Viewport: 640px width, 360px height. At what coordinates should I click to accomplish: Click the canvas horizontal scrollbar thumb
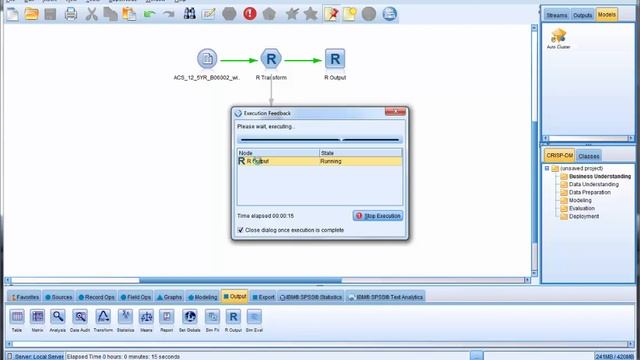(x=240, y=280)
